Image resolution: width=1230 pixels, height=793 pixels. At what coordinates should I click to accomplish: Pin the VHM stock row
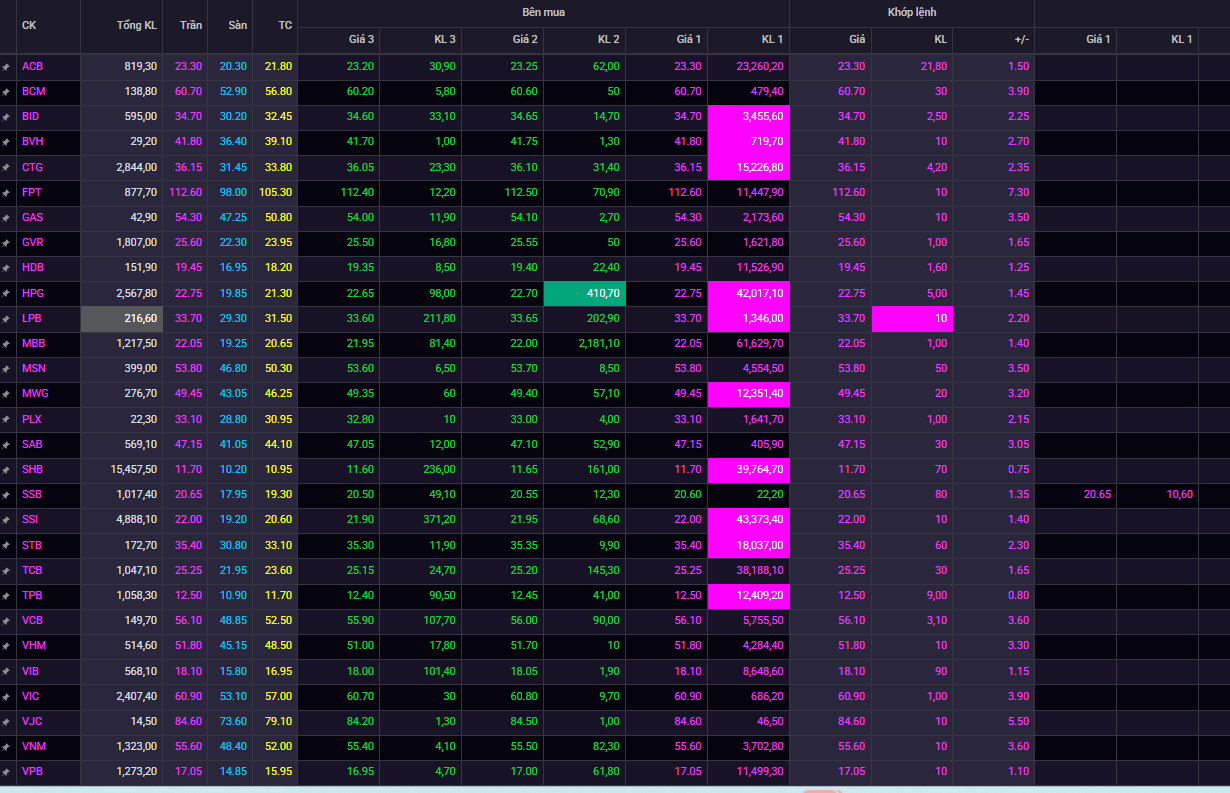(x=6, y=647)
